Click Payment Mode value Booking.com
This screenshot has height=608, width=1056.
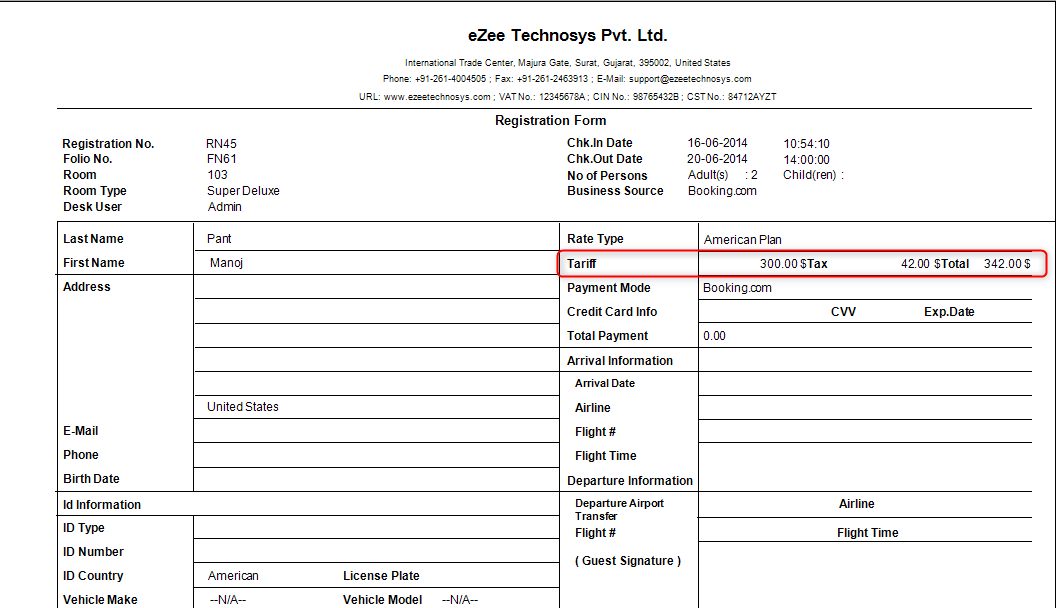pyautogui.click(x=737, y=288)
